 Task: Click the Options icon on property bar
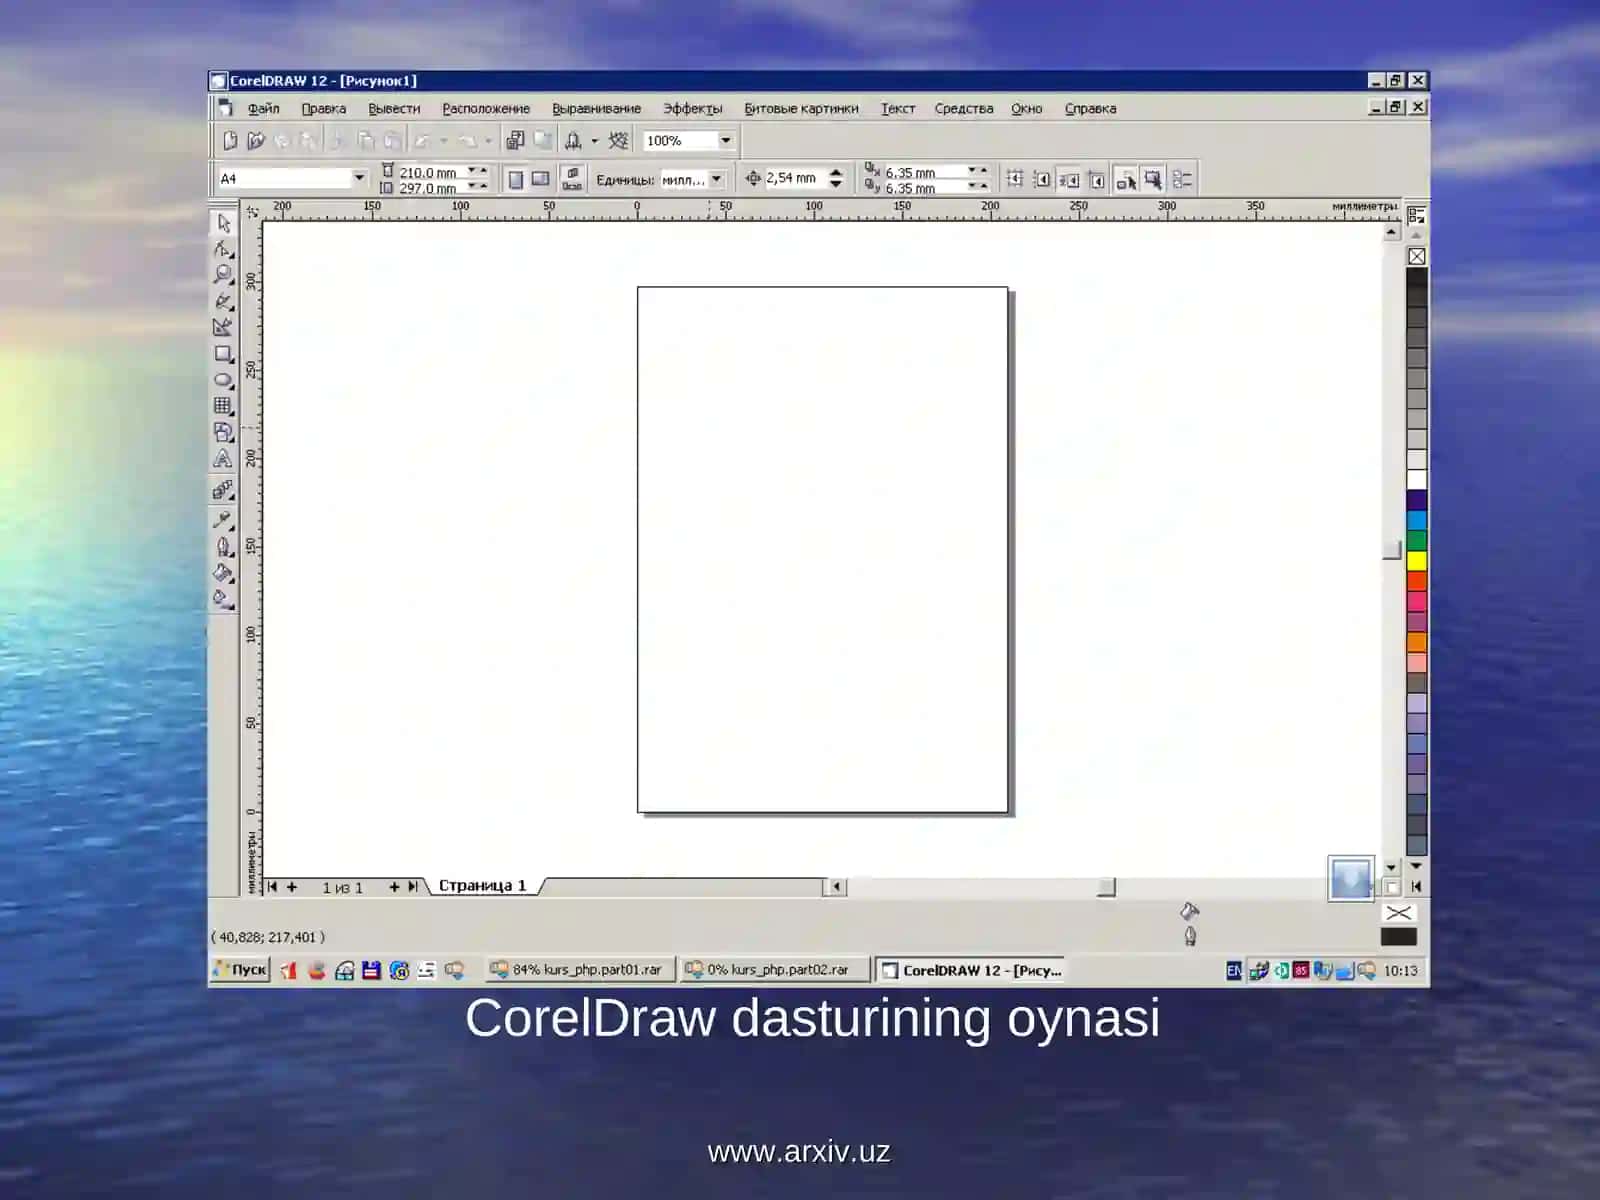pyautogui.click(x=1182, y=179)
